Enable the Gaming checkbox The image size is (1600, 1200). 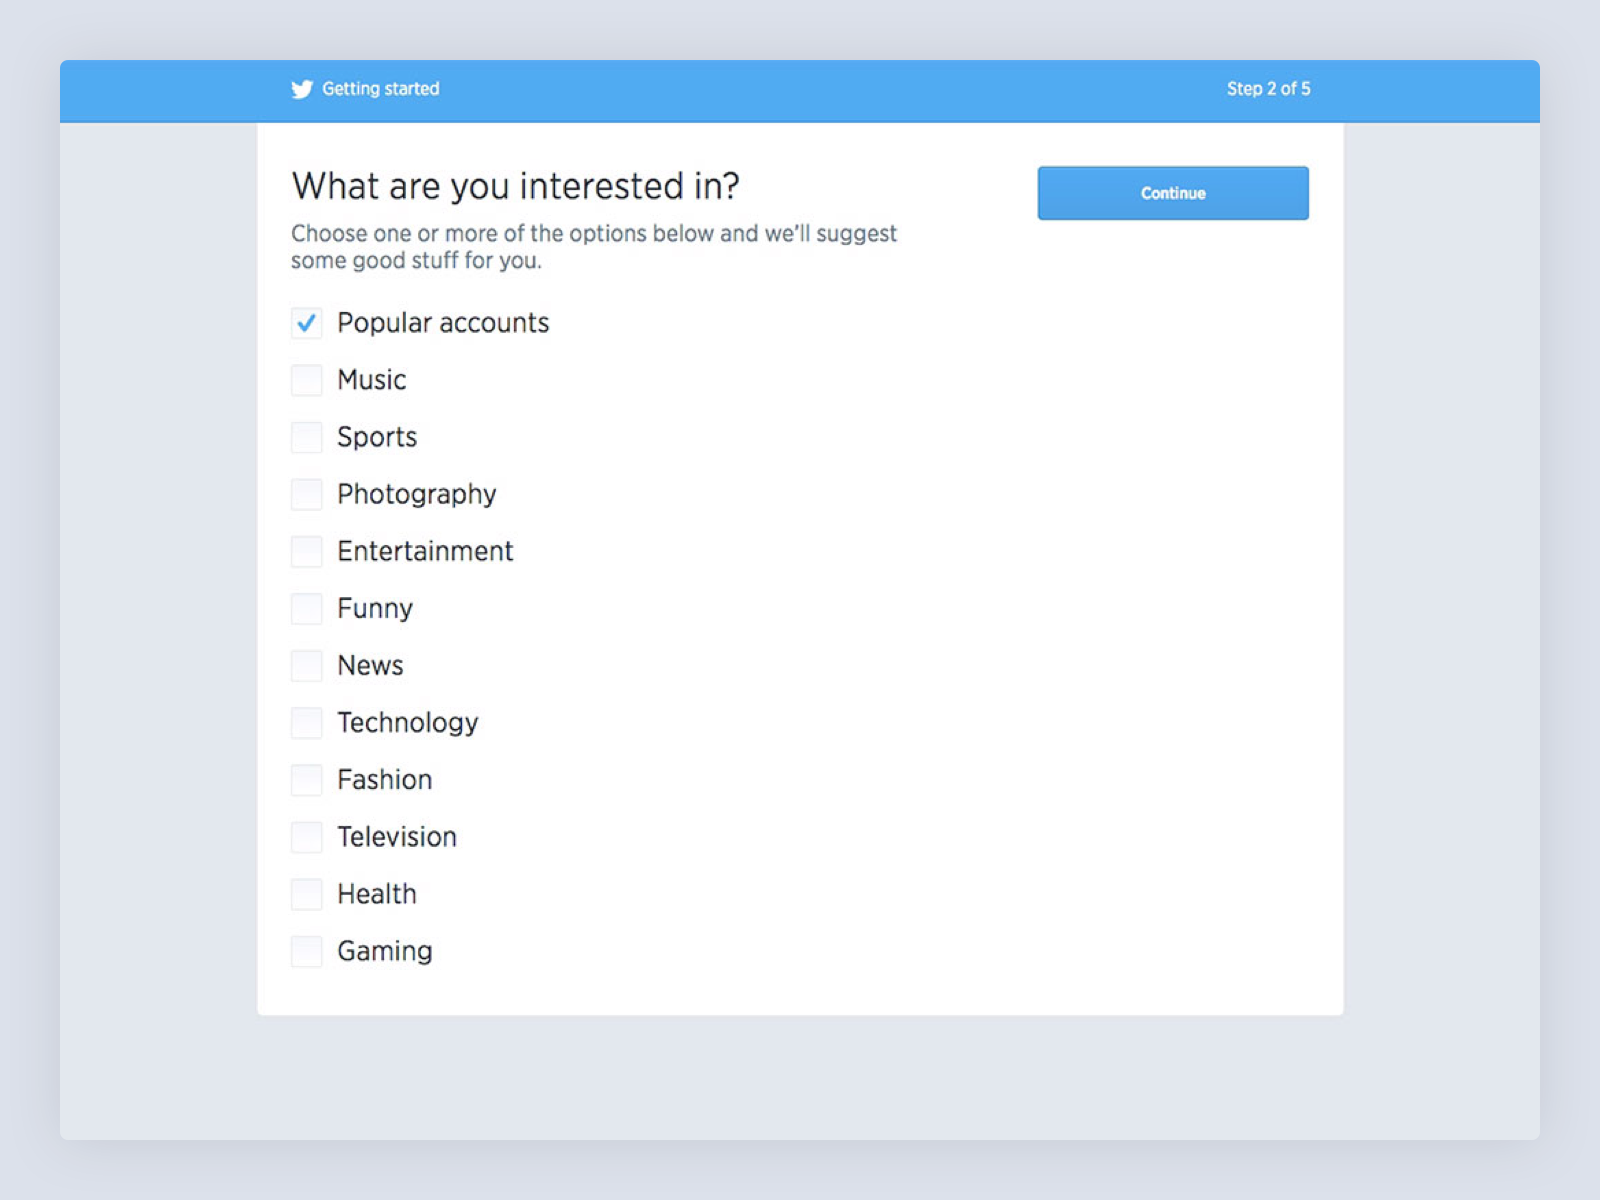tap(306, 951)
